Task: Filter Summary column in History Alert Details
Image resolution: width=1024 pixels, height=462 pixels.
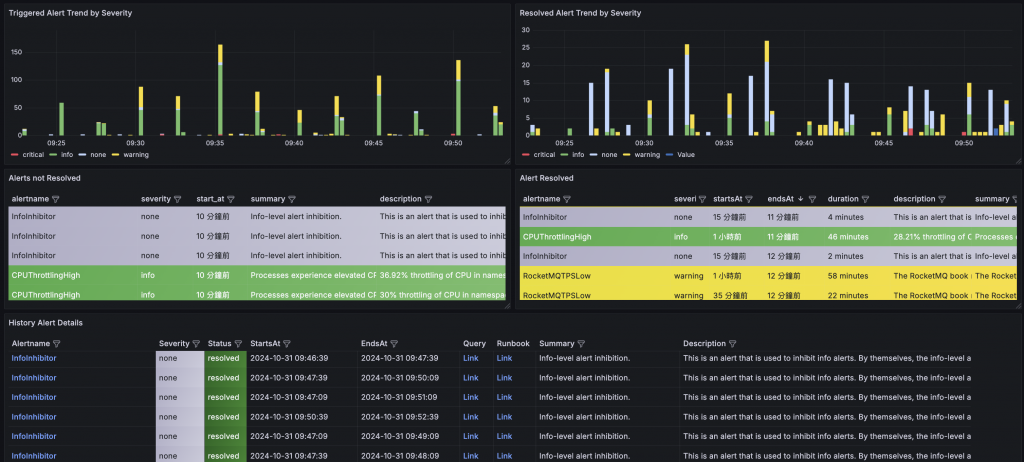Action: [x=581, y=344]
